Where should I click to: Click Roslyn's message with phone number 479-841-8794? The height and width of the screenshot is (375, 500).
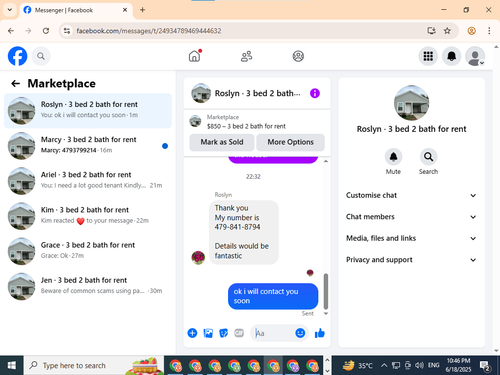[x=244, y=232]
